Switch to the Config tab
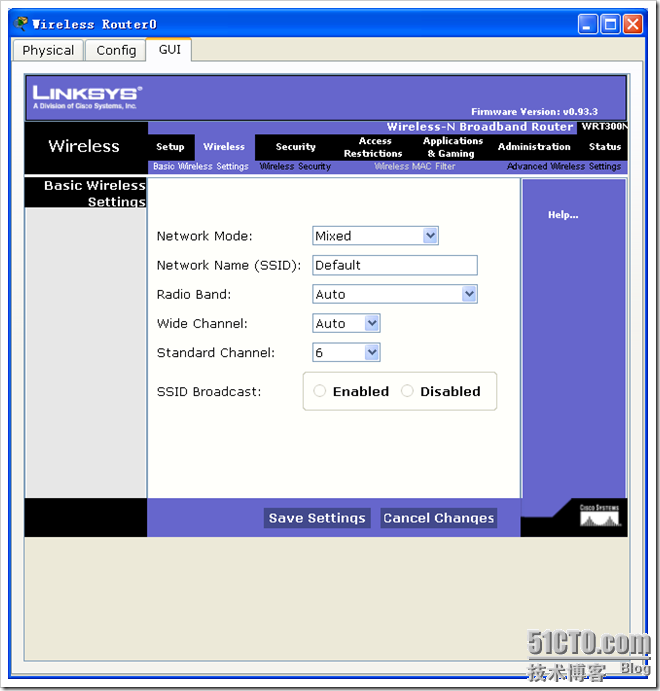This screenshot has width=660, height=691. click(x=116, y=50)
